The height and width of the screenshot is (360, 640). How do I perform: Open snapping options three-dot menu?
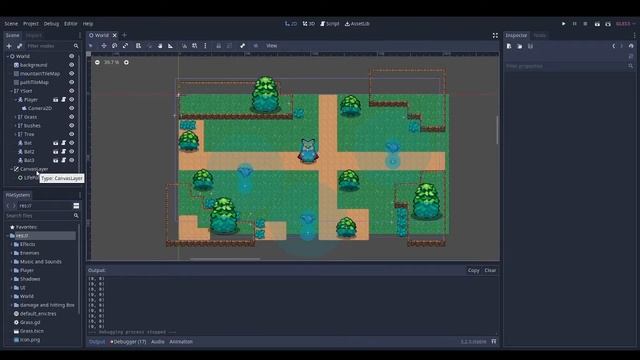click(x=205, y=46)
